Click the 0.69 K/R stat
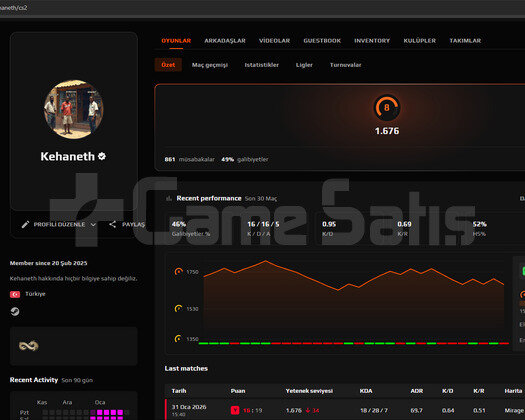 [x=404, y=229]
